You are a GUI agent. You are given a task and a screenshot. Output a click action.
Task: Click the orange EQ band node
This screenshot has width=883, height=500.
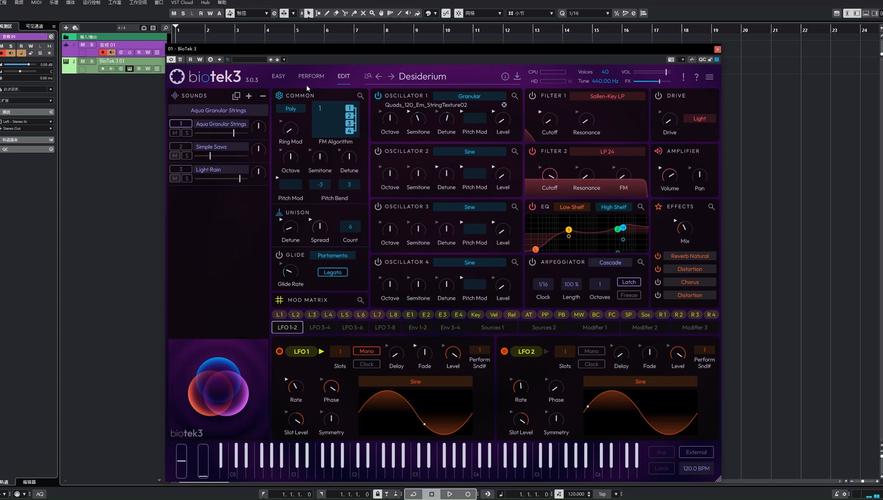tap(536, 249)
